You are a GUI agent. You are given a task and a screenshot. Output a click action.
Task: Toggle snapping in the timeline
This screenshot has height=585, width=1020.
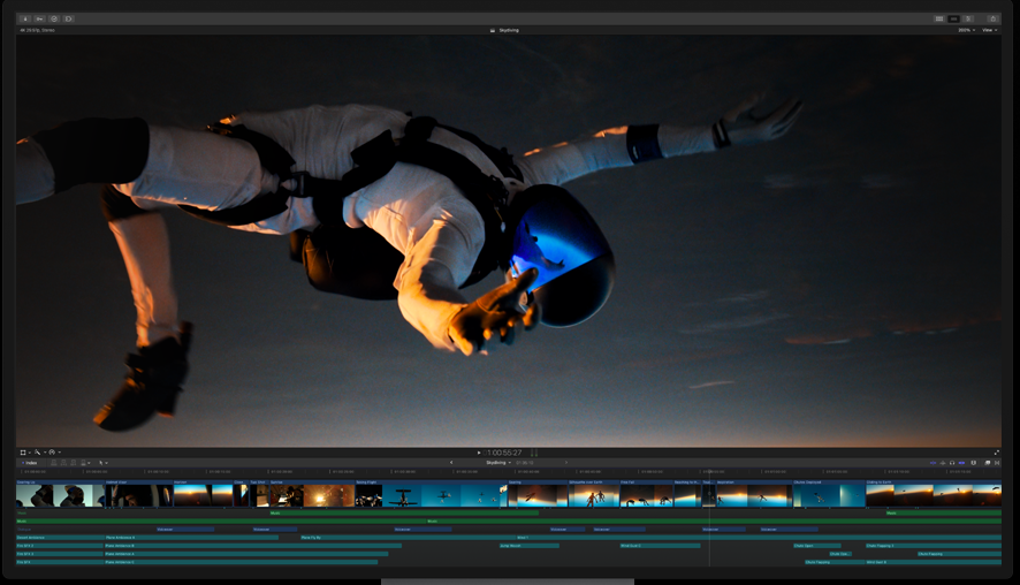(963, 463)
